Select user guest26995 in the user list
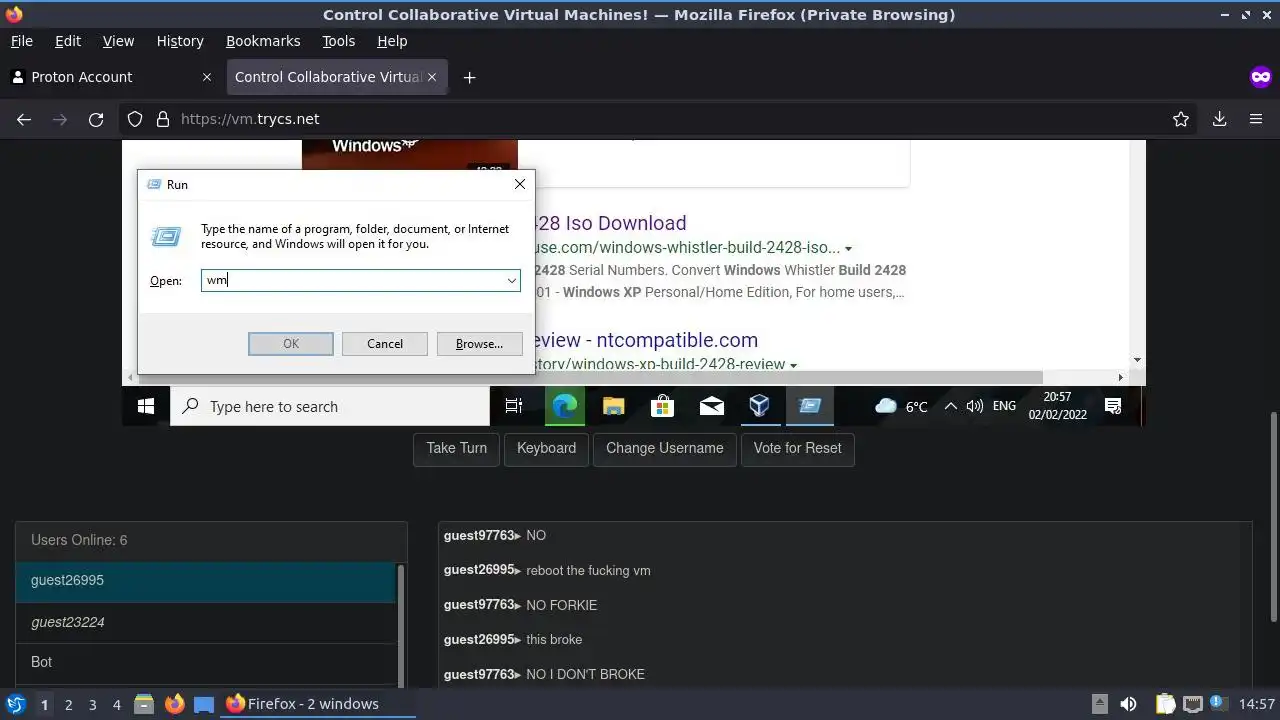The width and height of the screenshot is (1280, 720). pyautogui.click(x=206, y=581)
